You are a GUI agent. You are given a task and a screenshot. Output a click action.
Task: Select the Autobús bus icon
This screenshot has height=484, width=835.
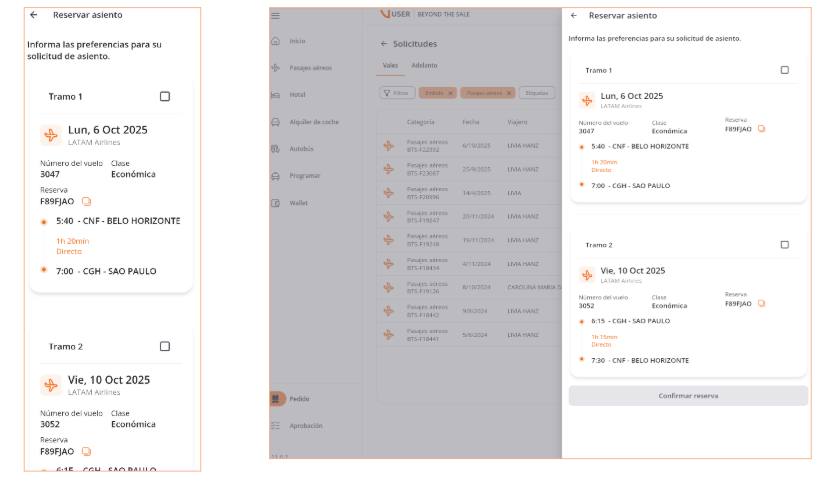click(275, 149)
